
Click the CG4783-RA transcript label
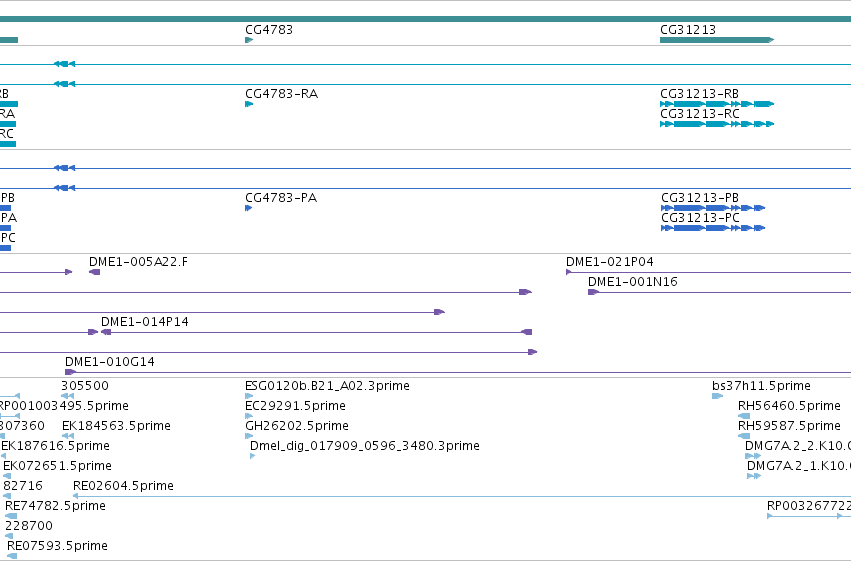(x=281, y=94)
